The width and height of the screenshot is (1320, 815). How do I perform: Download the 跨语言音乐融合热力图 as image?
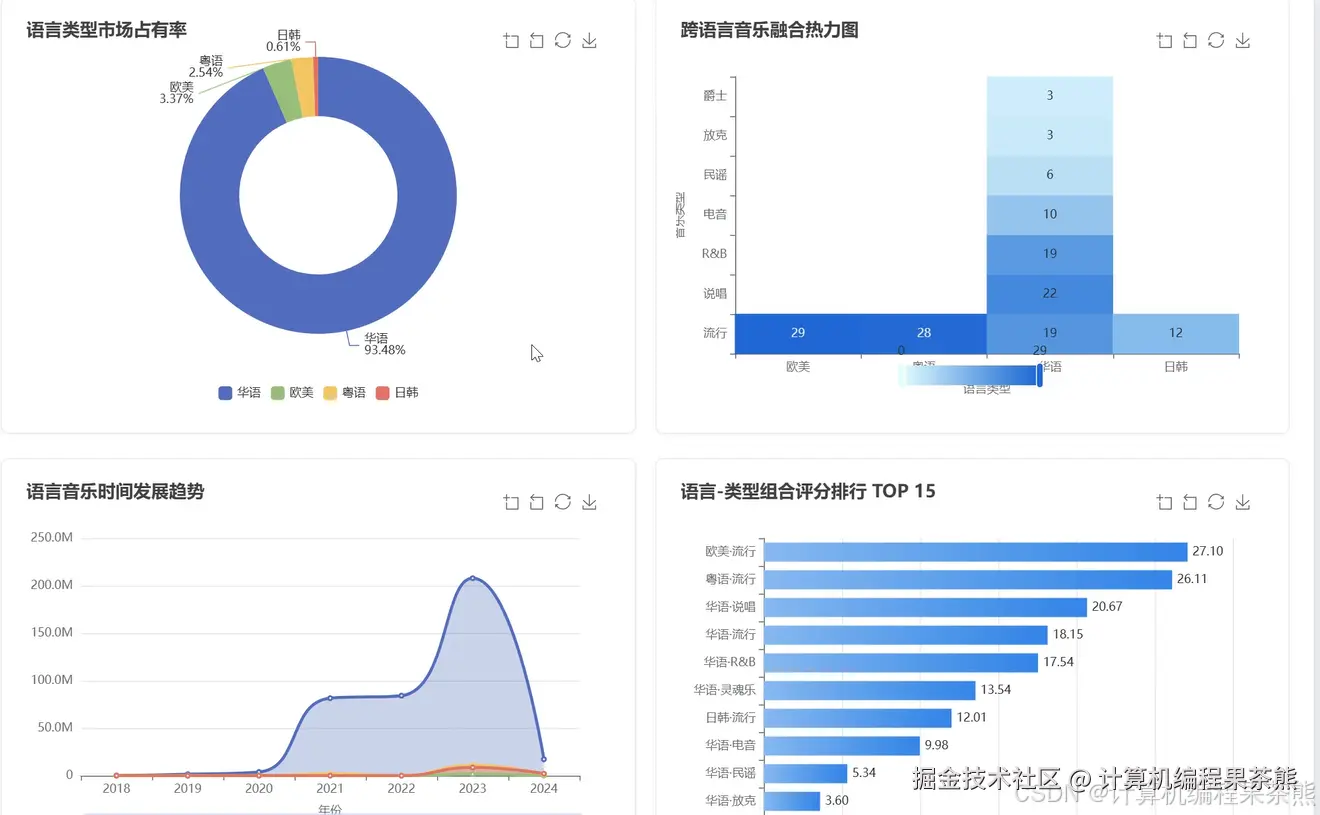[x=1242, y=40]
